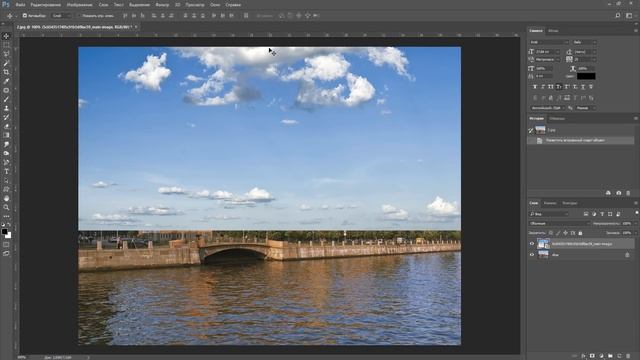The image size is (640, 360).
Task: Toggle Strikethrough in Character panel
Action: pyautogui.click(x=591, y=87)
